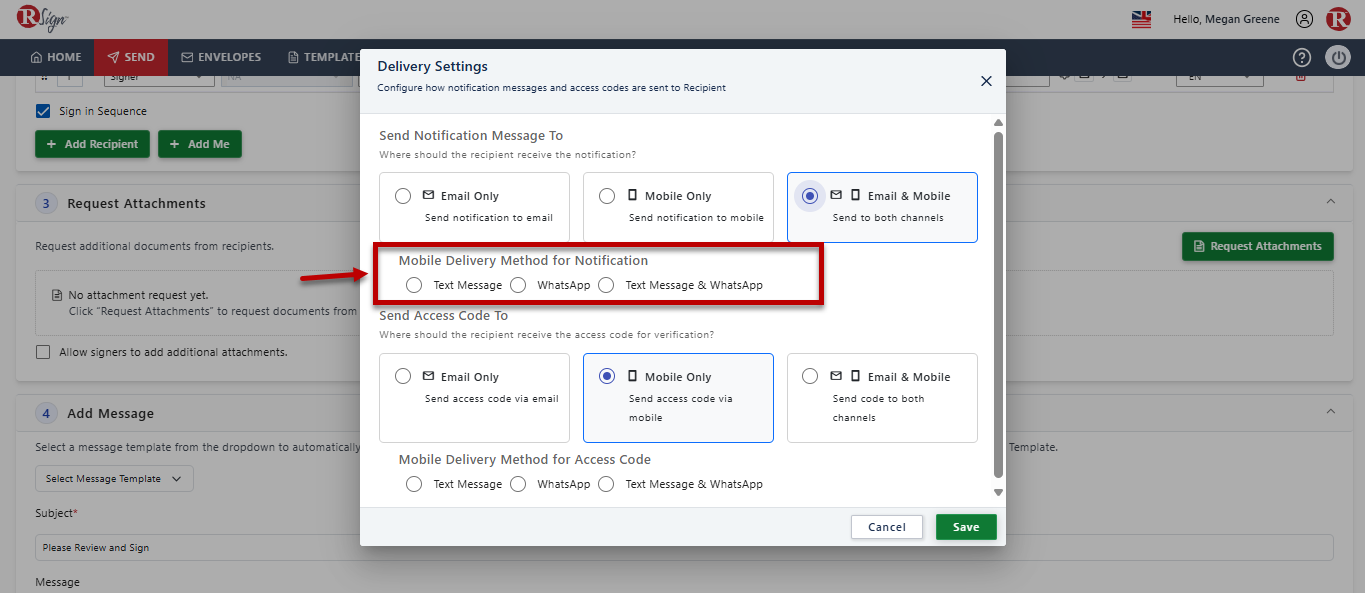Click the dialog scrollbar up arrow
Screen dimensions: 1365x593
click(x=997, y=123)
